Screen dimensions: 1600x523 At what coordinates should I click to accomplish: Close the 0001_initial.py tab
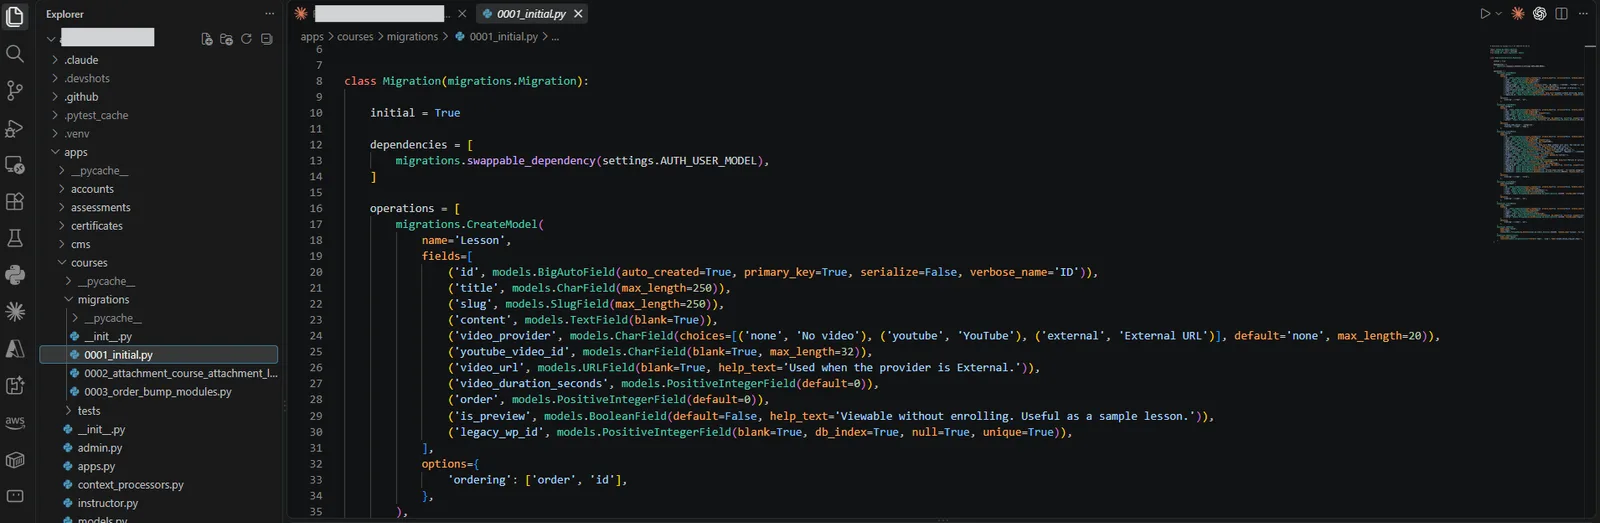click(578, 14)
